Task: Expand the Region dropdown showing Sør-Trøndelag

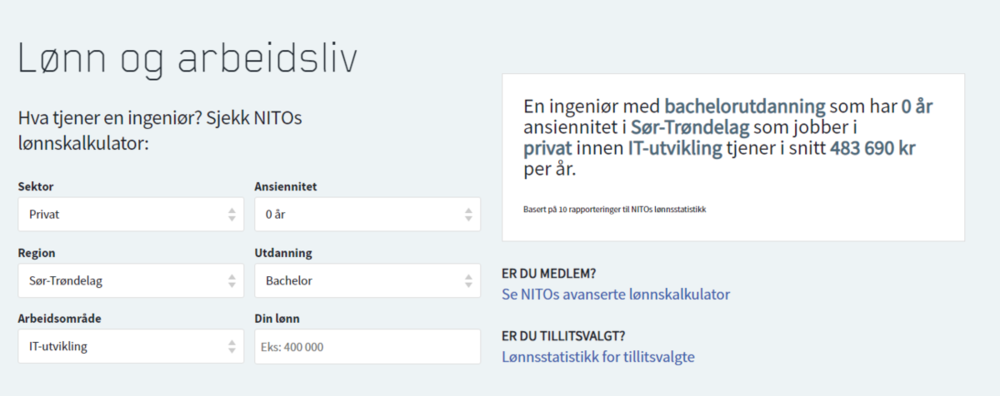Action: pyautogui.click(x=131, y=281)
